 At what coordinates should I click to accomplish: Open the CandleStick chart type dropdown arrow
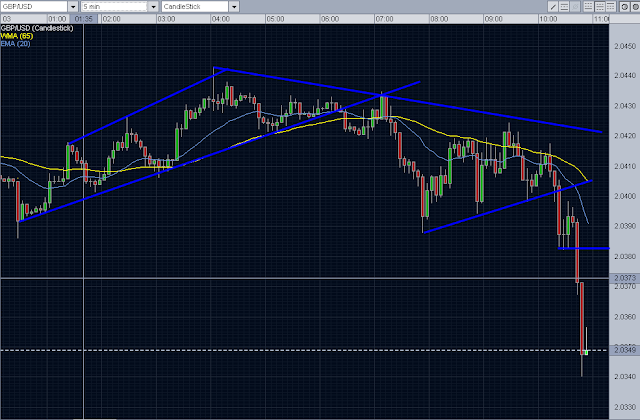(x=234, y=7)
